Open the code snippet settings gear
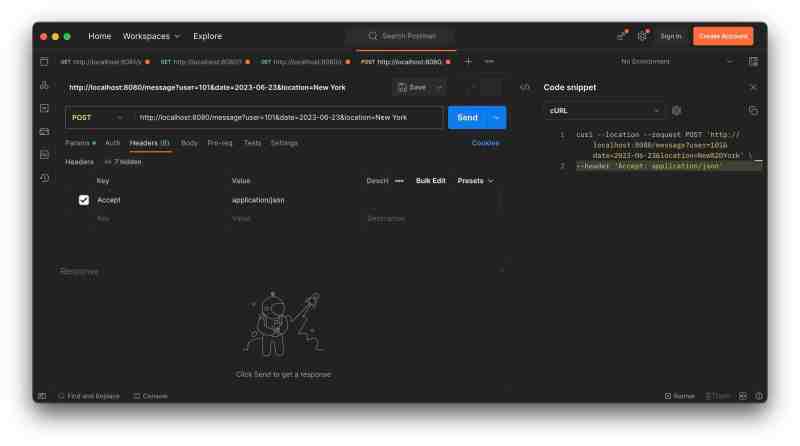 (677, 111)
